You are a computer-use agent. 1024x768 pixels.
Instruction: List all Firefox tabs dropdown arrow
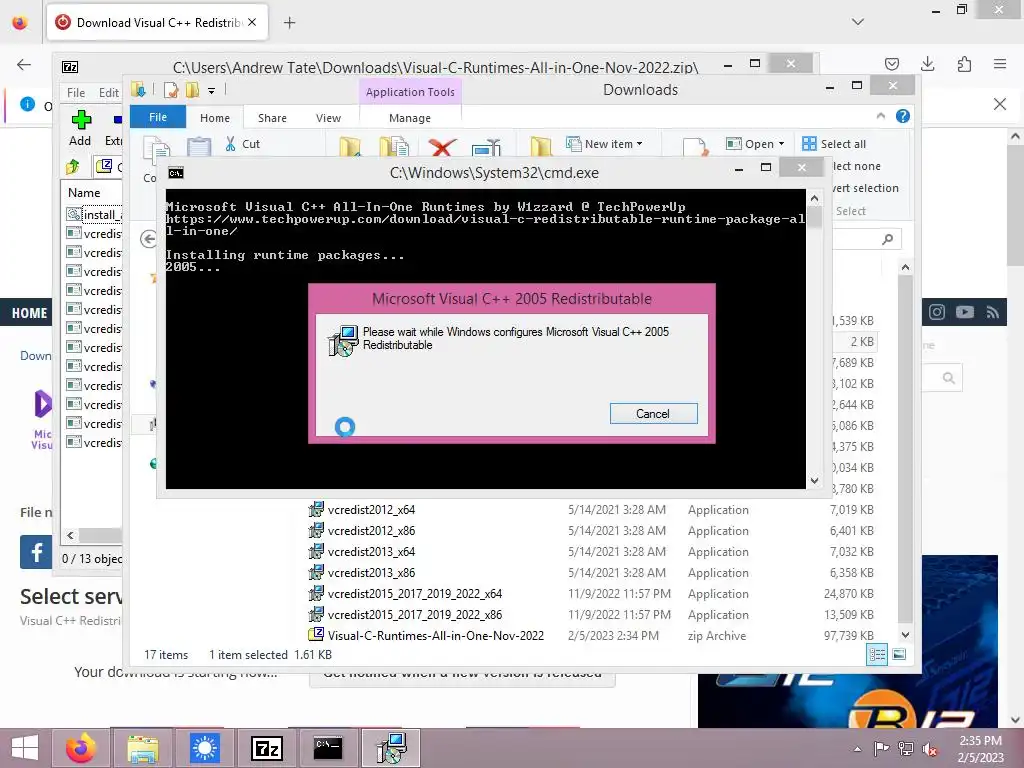click(858, 22)
